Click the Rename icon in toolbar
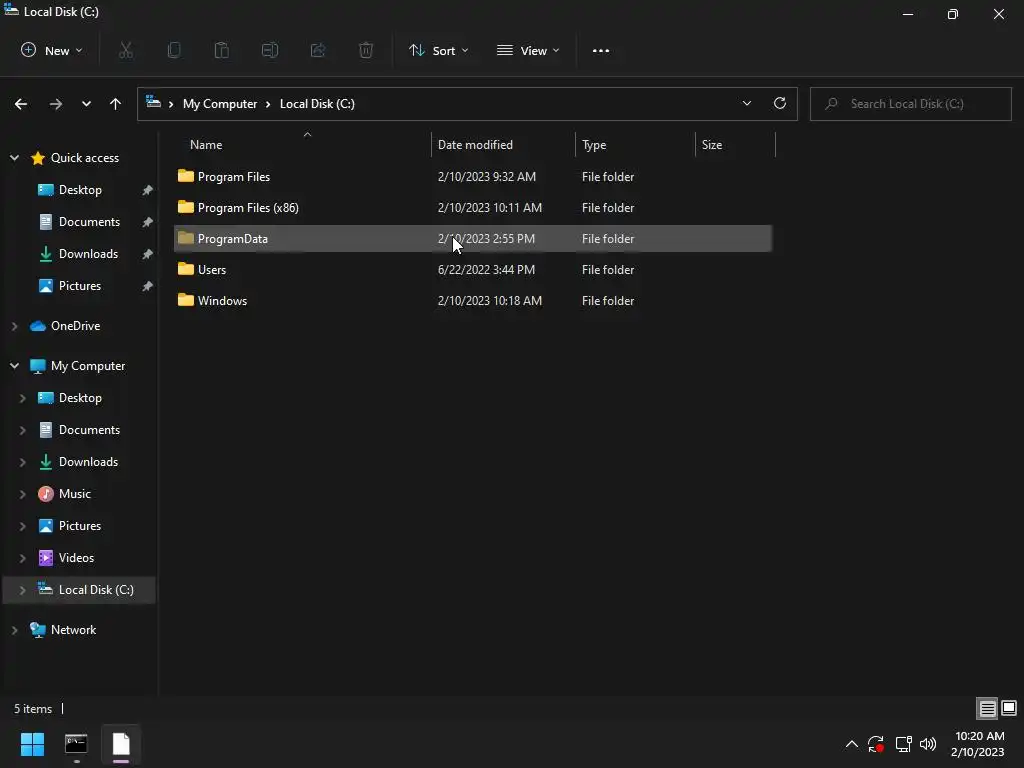Screen dimensions: 1024x768 270,50
